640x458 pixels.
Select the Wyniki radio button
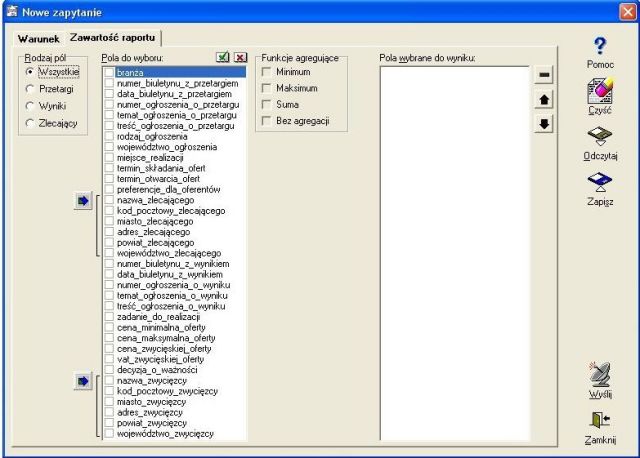(x=30, y=106)
